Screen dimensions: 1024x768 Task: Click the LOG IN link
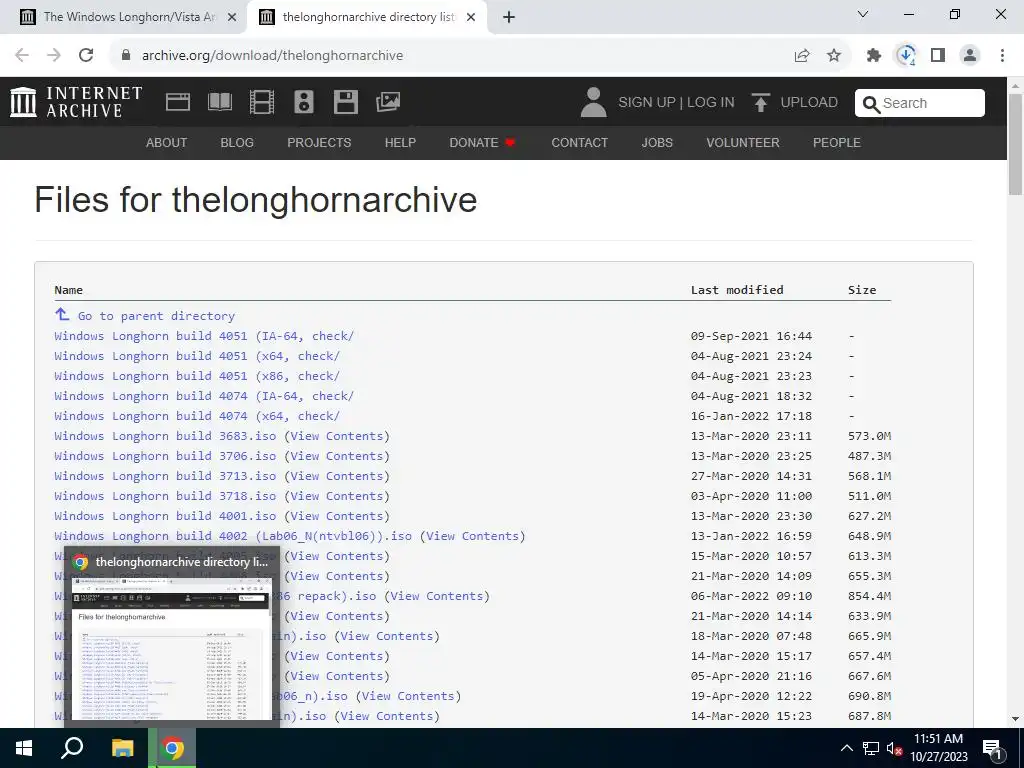point(711,103)
